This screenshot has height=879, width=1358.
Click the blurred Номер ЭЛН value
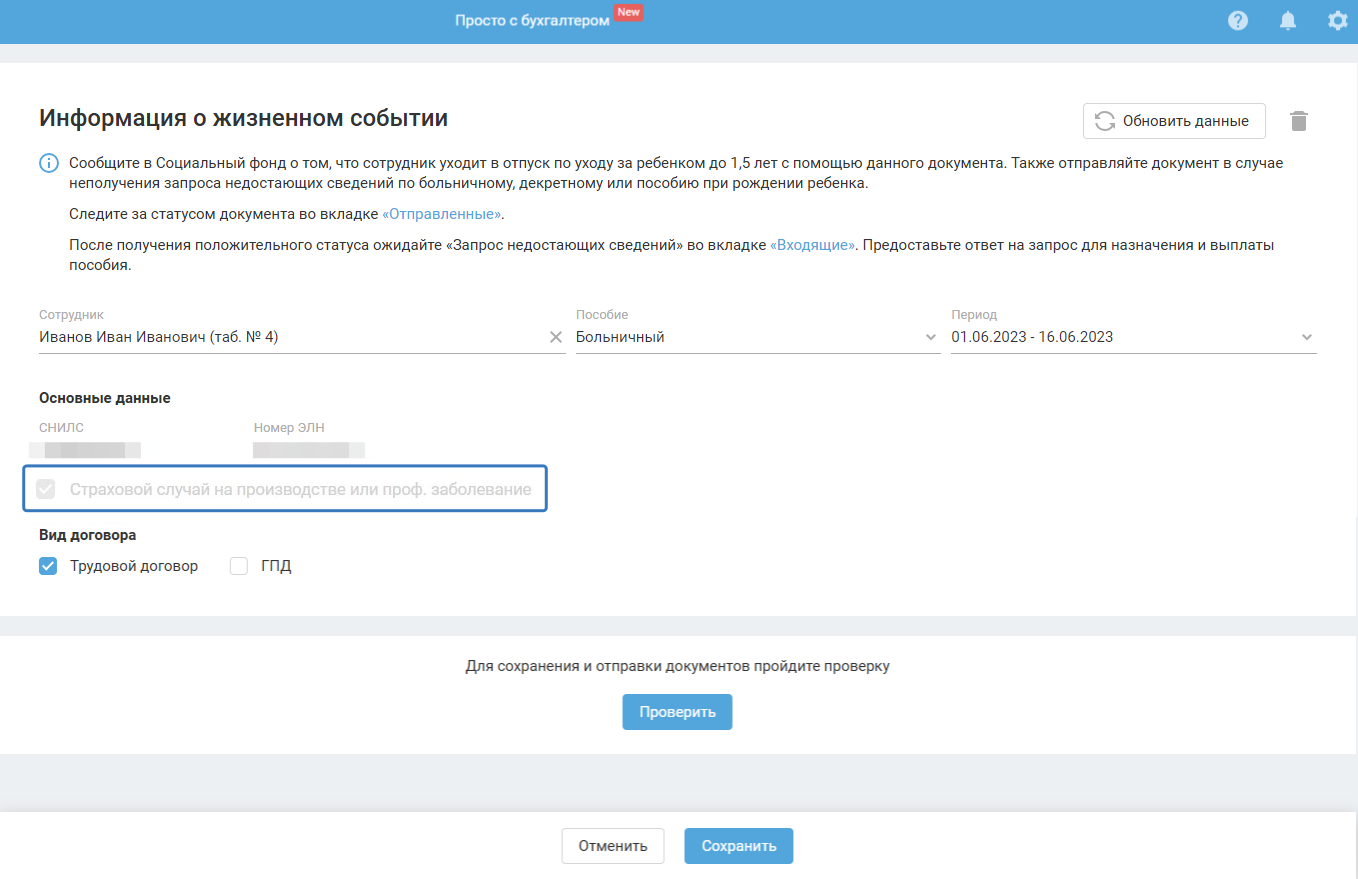pyautogui.click(x=309, y=450)
